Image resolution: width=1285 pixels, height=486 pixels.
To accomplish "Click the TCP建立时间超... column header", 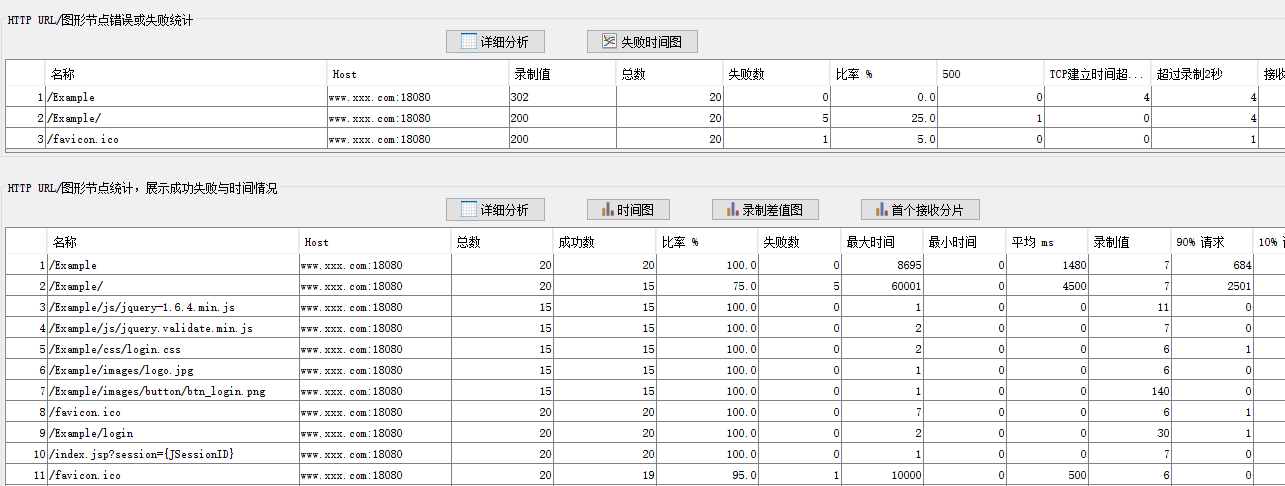I will (x=1097, y=74).
